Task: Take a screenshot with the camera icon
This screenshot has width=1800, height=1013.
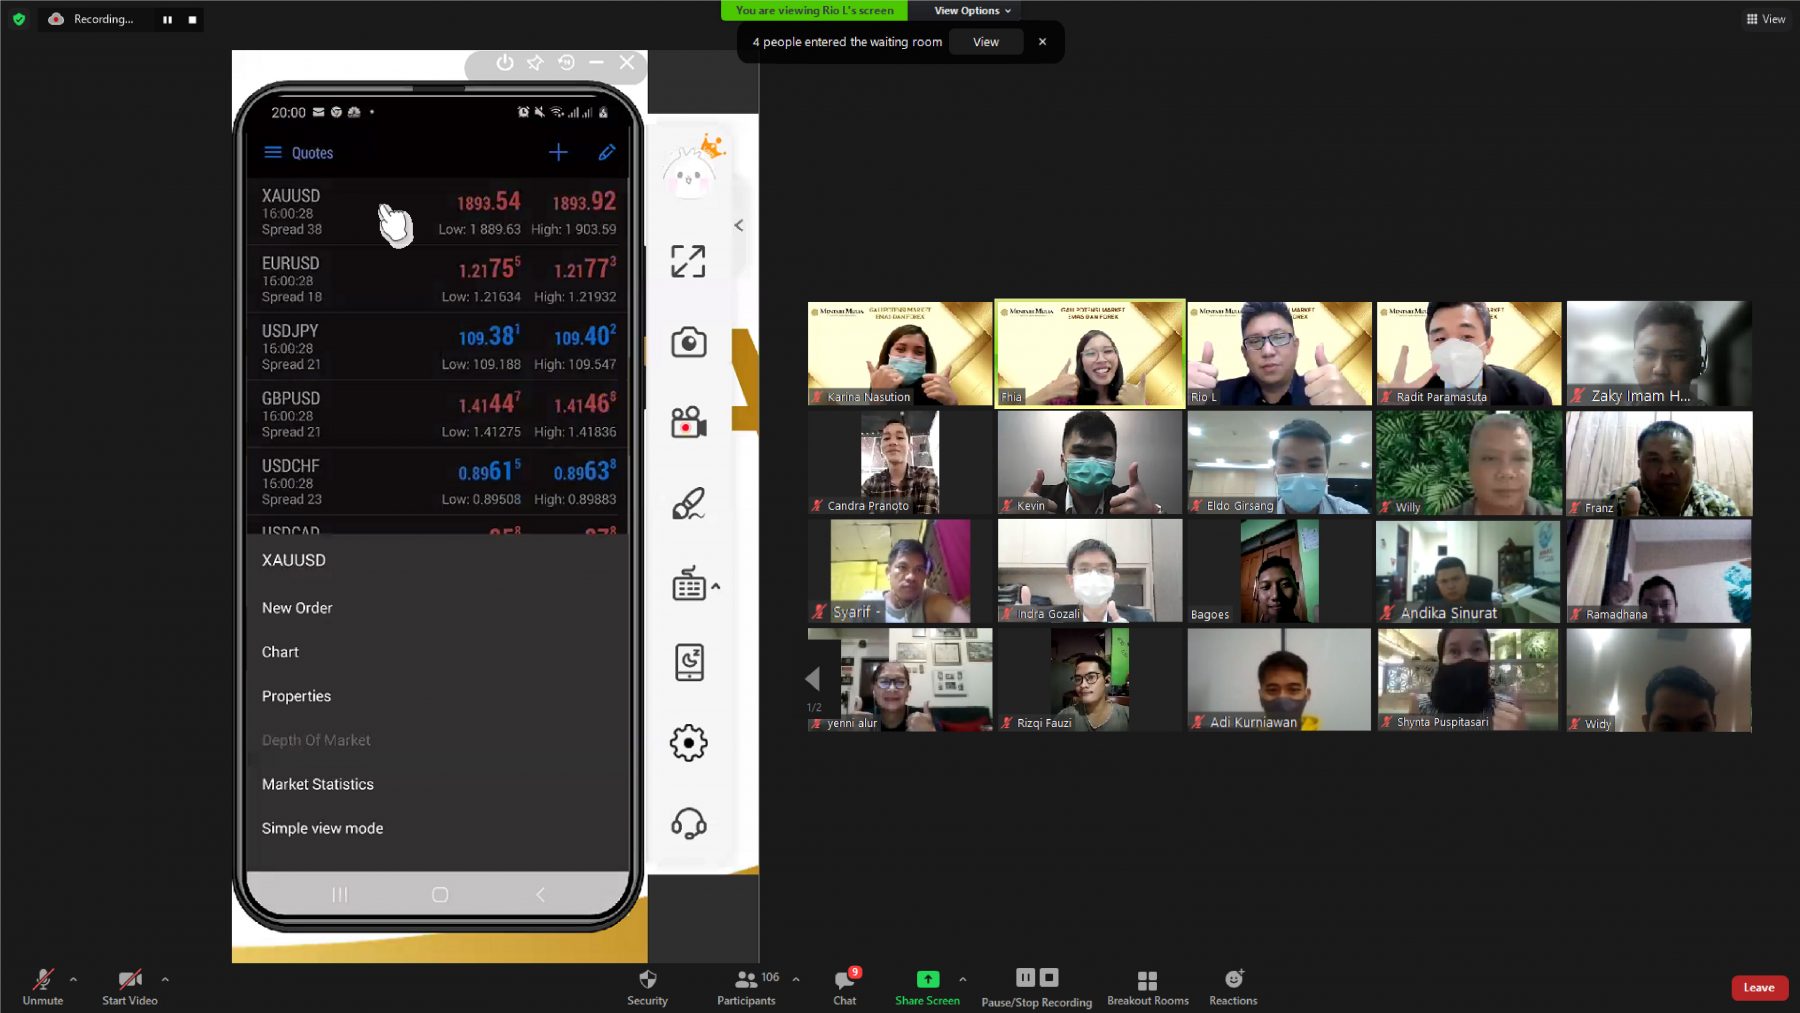Action: coord(688,342)
